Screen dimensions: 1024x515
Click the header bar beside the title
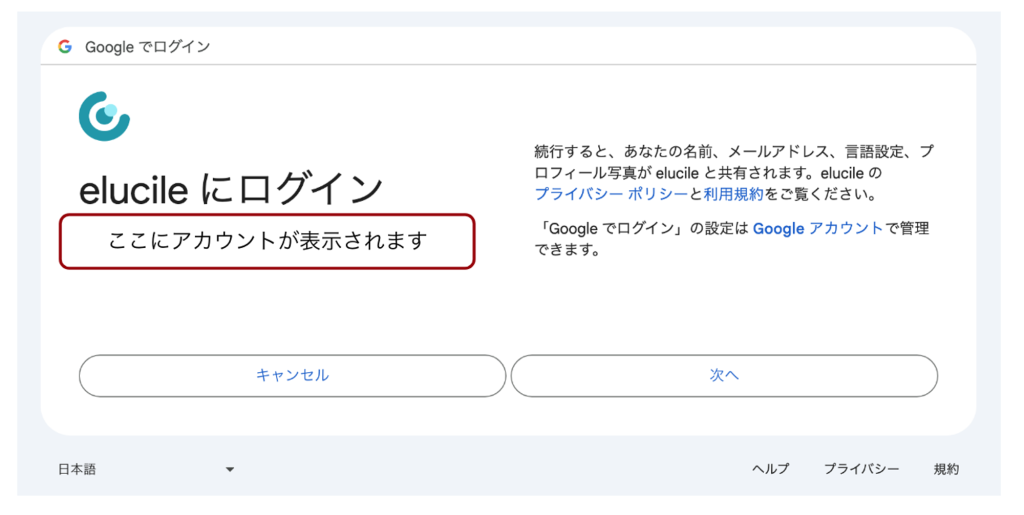(600, 47)
